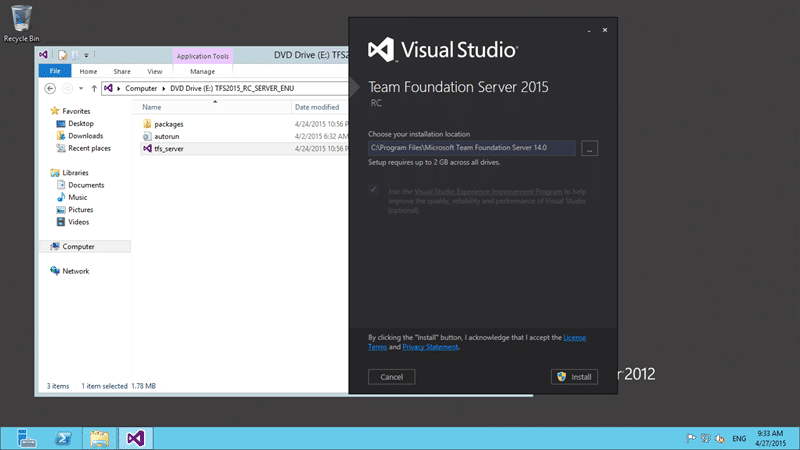Screen dimensions: 800x450
Task: Launch PowerShell from the taskbar
Action: click(x=63, y=438)
